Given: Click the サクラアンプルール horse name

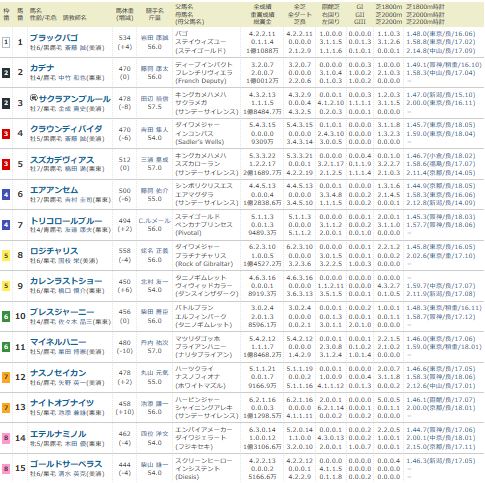Looking at the screenshot, I should 75,99.
